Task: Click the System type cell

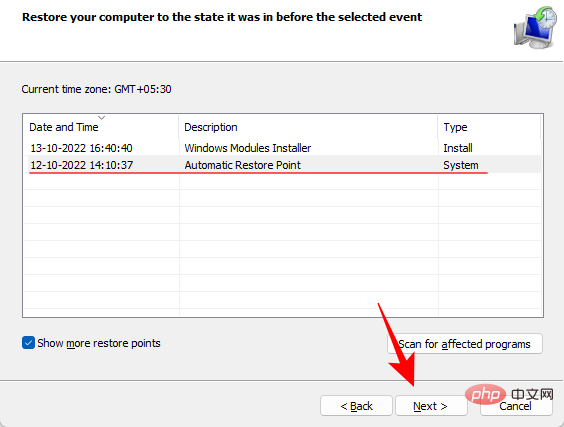Action: (461, 165)
